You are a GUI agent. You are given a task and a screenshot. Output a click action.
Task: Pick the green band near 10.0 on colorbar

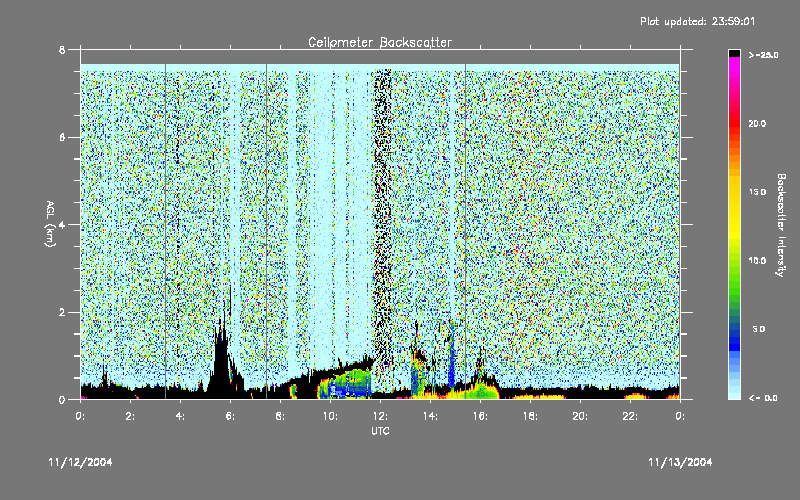[x=734, y=265]
